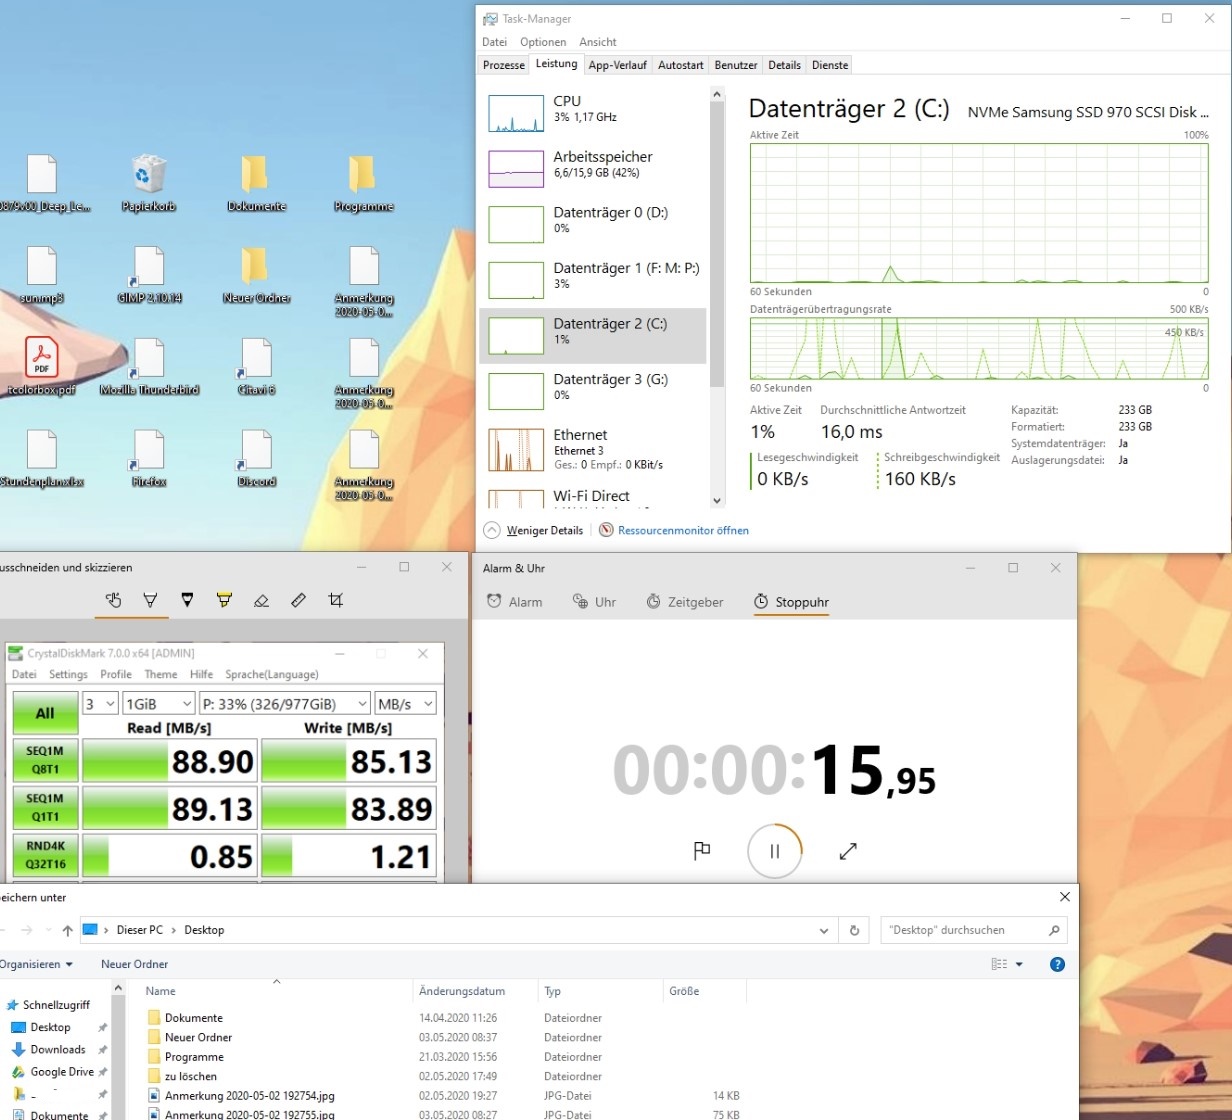Select Google Drive in the save dialog sidebar

click(62, 1071)
